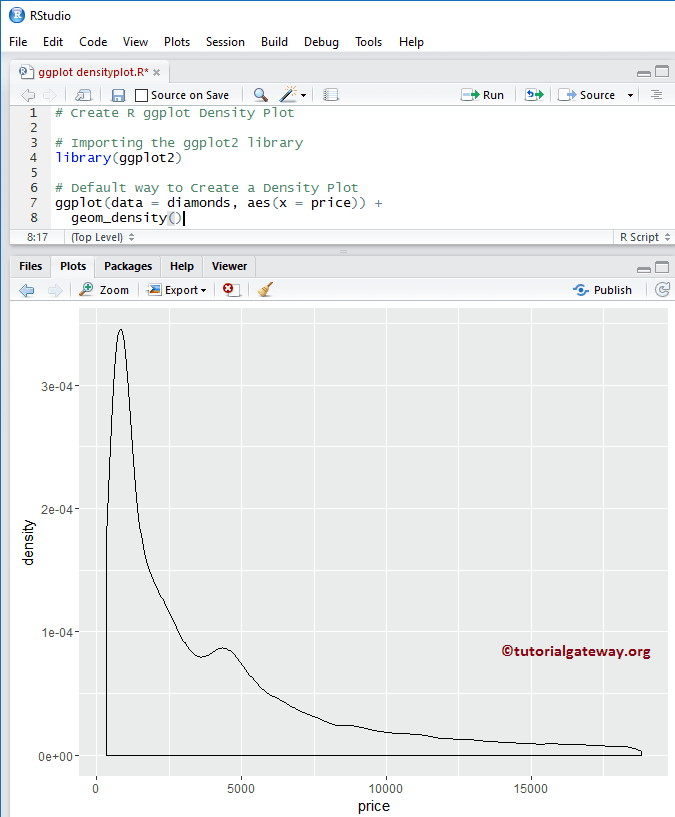Open the Plots menu
675x817 pixels.
click(177, 42)
